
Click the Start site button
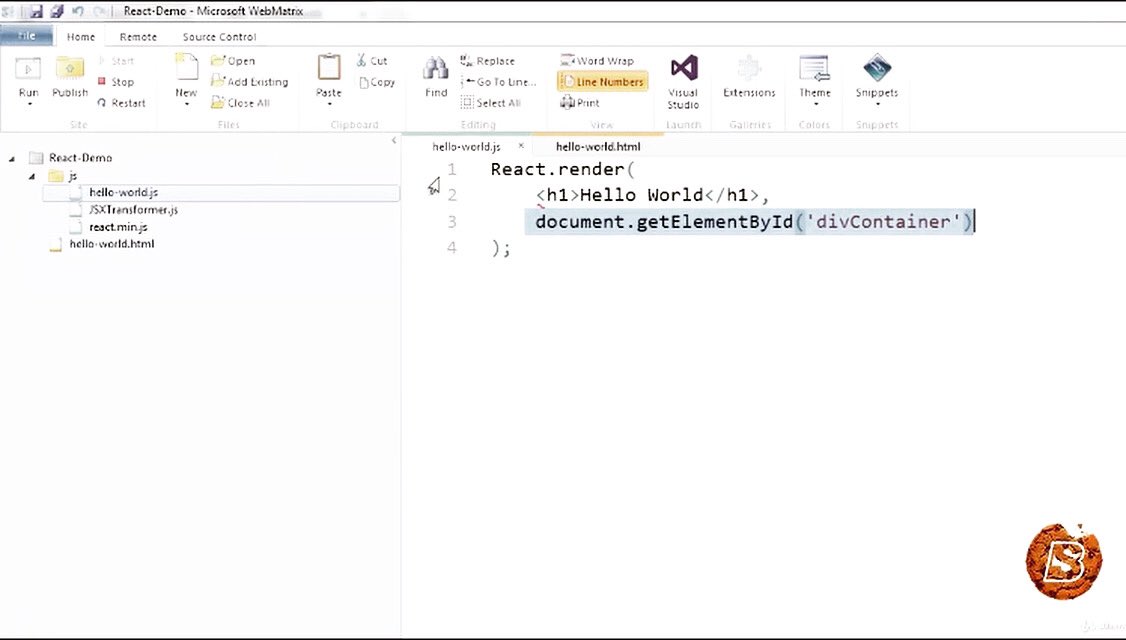click(x=116, y=61)
